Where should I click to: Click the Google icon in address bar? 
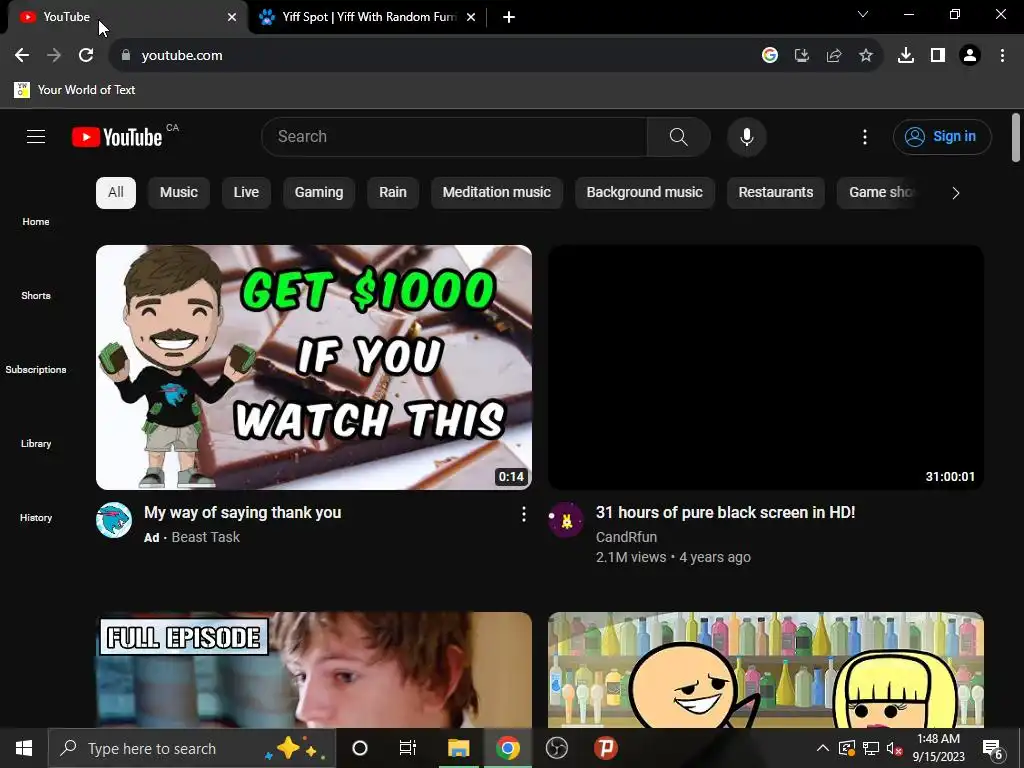pos(770,56)
